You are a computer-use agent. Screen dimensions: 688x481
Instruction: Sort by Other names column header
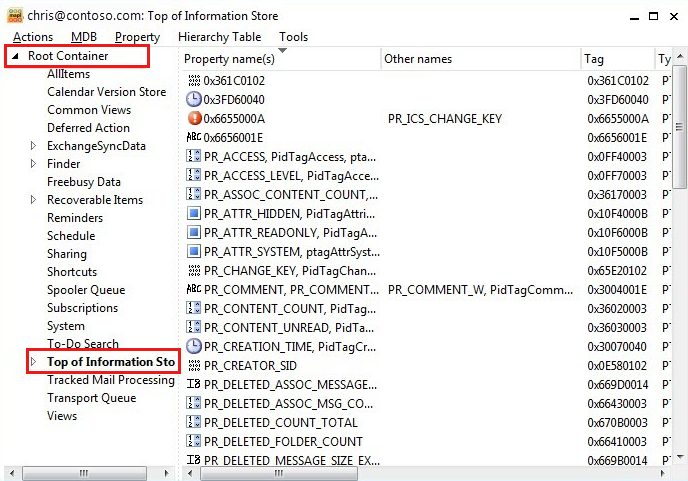pos(480,59)
